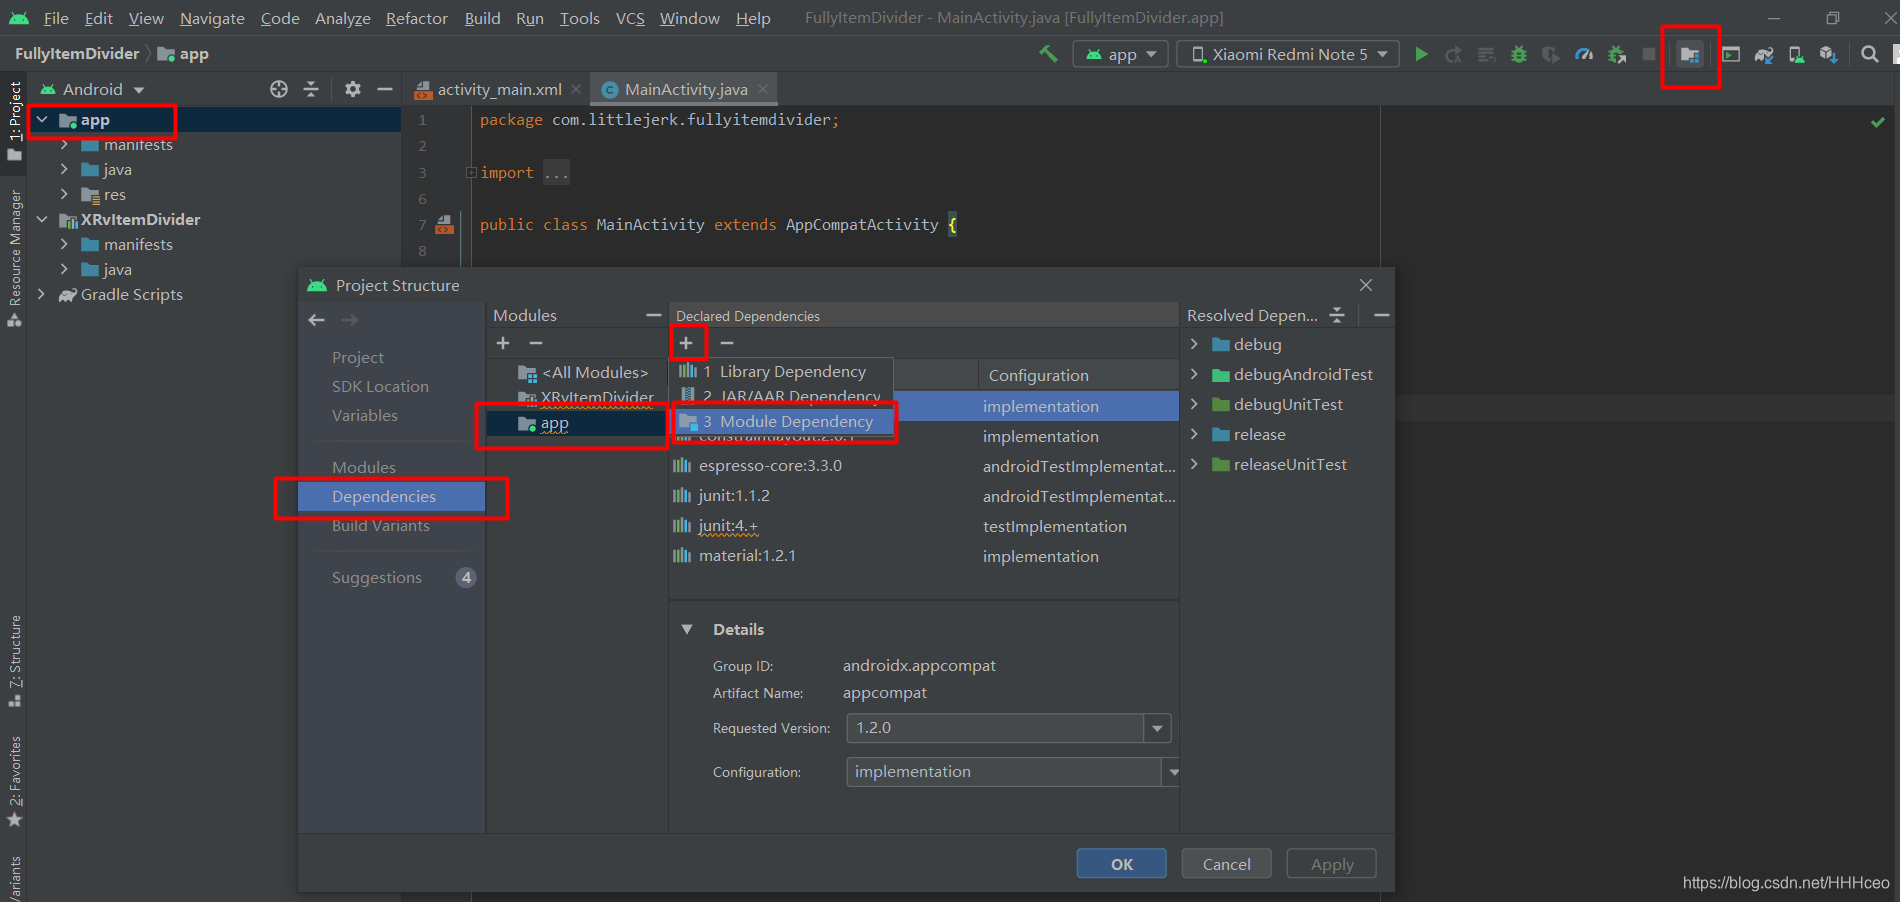The height and width of the screenshot is (902, 1900).
Task: Click the Stop square icon
Action: pyautogui.click(x=1649, y=54)
